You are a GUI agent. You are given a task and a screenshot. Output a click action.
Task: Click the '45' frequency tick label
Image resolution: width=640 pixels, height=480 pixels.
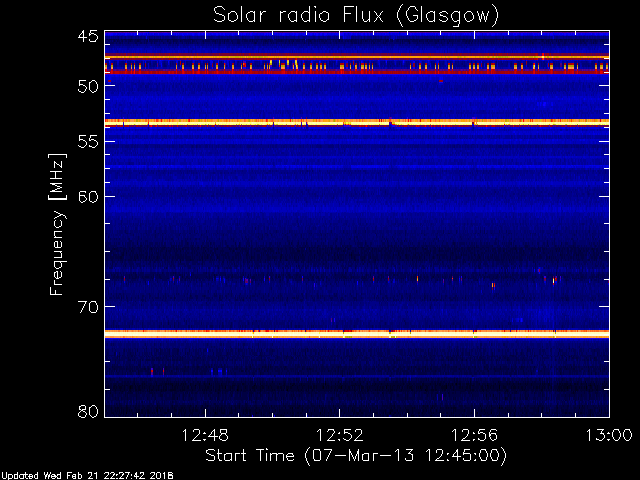[x=88, y=36]
